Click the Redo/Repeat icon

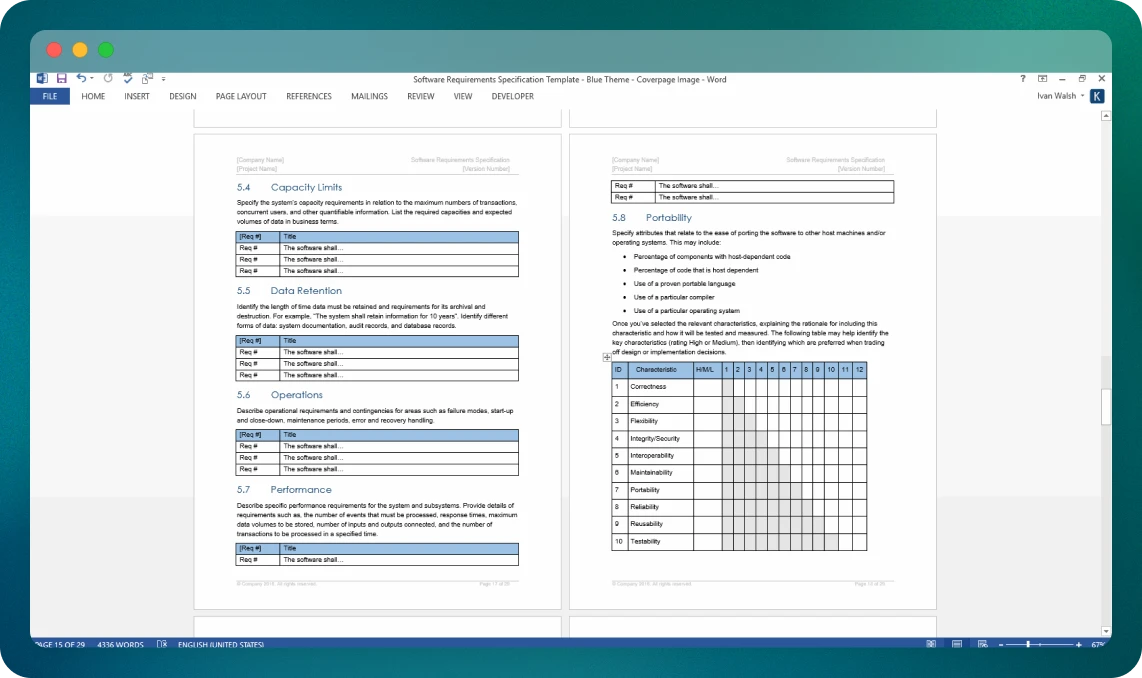pyautogui.click(x=108, y=78)
